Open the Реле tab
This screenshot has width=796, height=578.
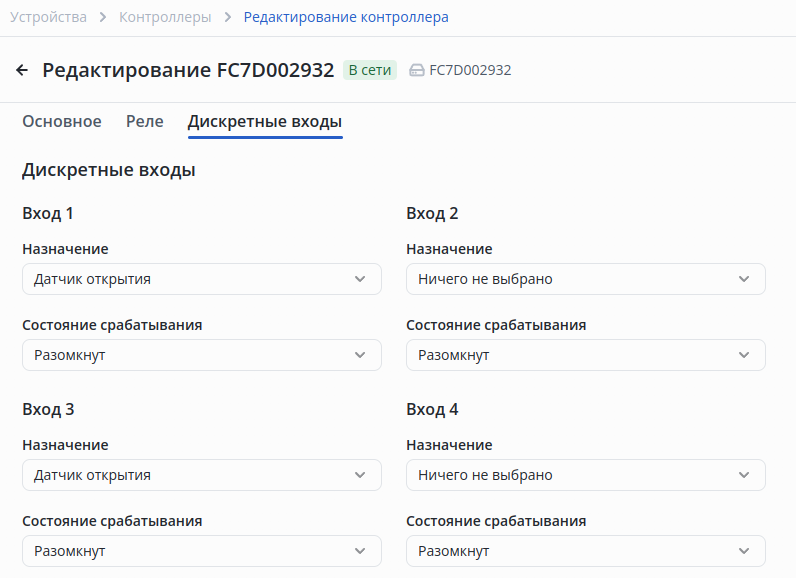145,122
